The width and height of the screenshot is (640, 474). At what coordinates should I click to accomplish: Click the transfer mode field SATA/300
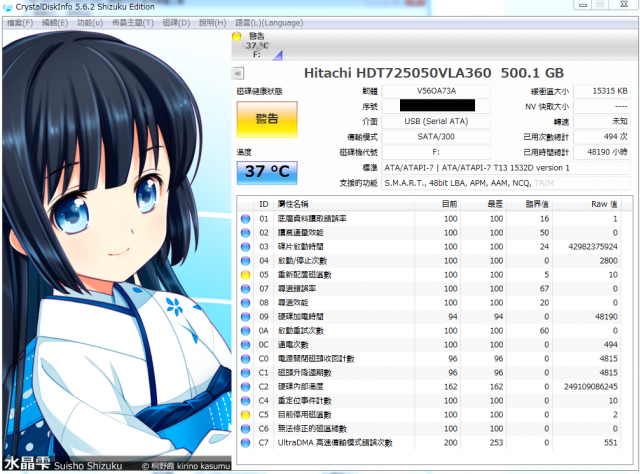click(436, 137)
